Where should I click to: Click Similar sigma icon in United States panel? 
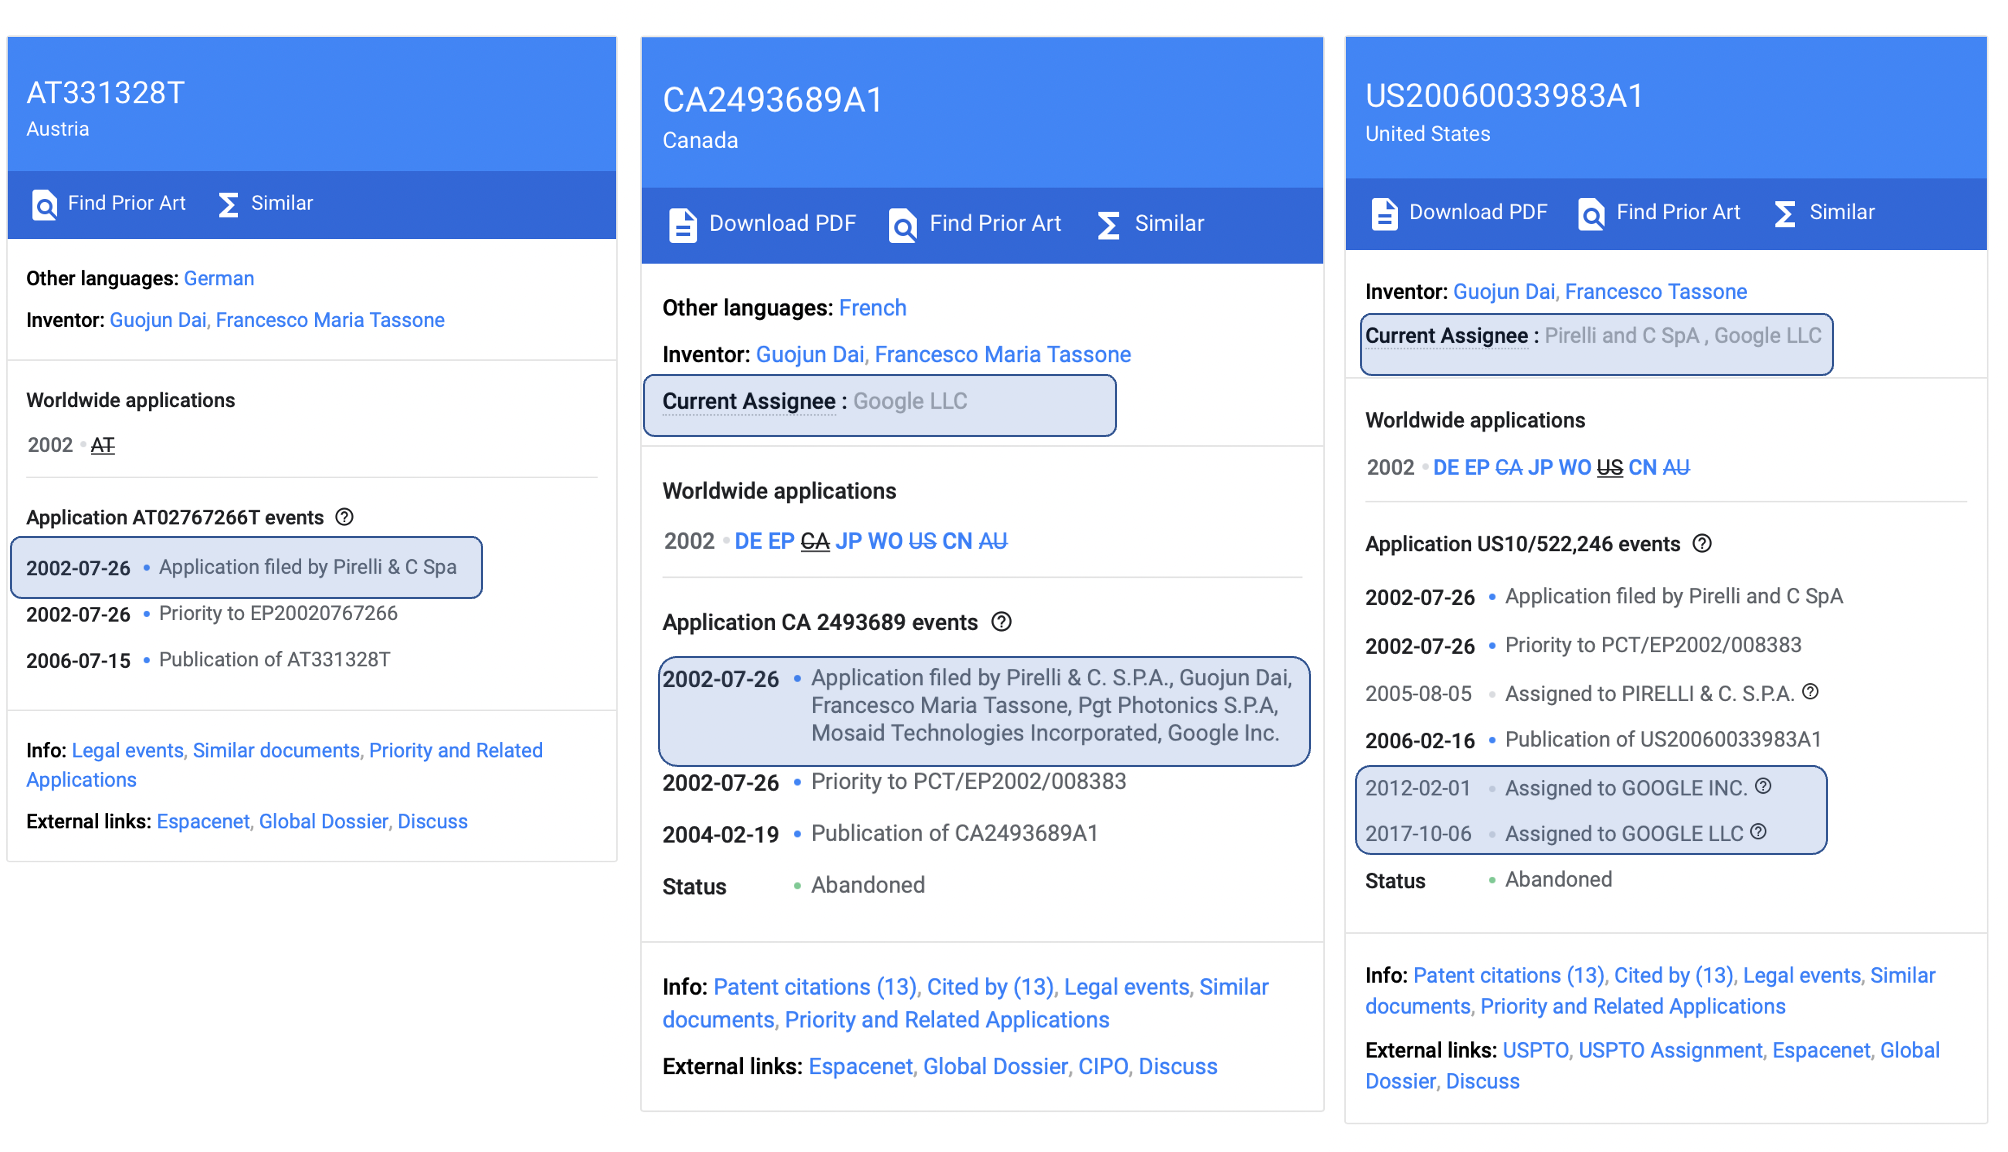coord(1785,213)
